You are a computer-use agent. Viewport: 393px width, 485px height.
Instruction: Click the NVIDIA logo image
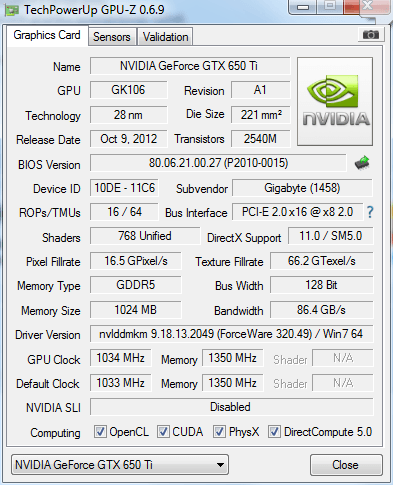[x=335, y=101]
